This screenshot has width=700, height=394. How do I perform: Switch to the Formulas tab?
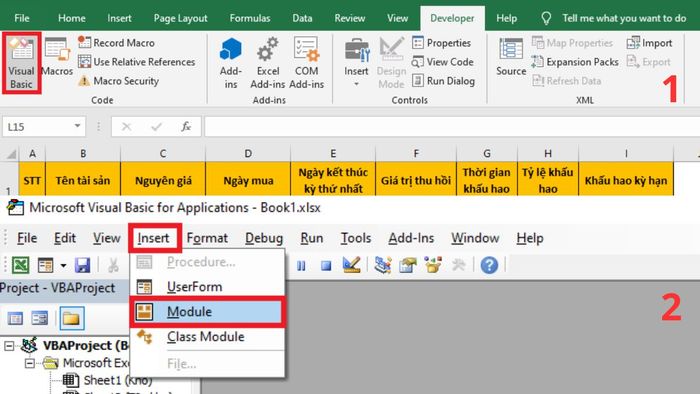(250, 18)
